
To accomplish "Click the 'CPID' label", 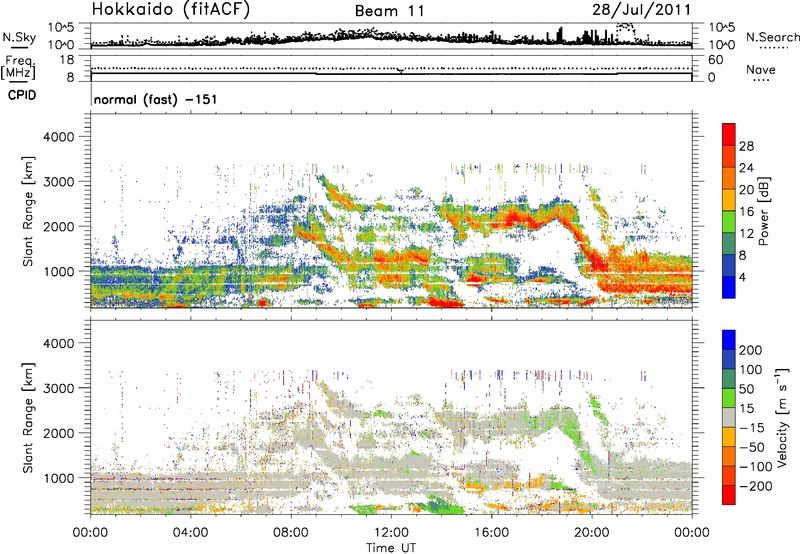I will (x=22, y=95).
